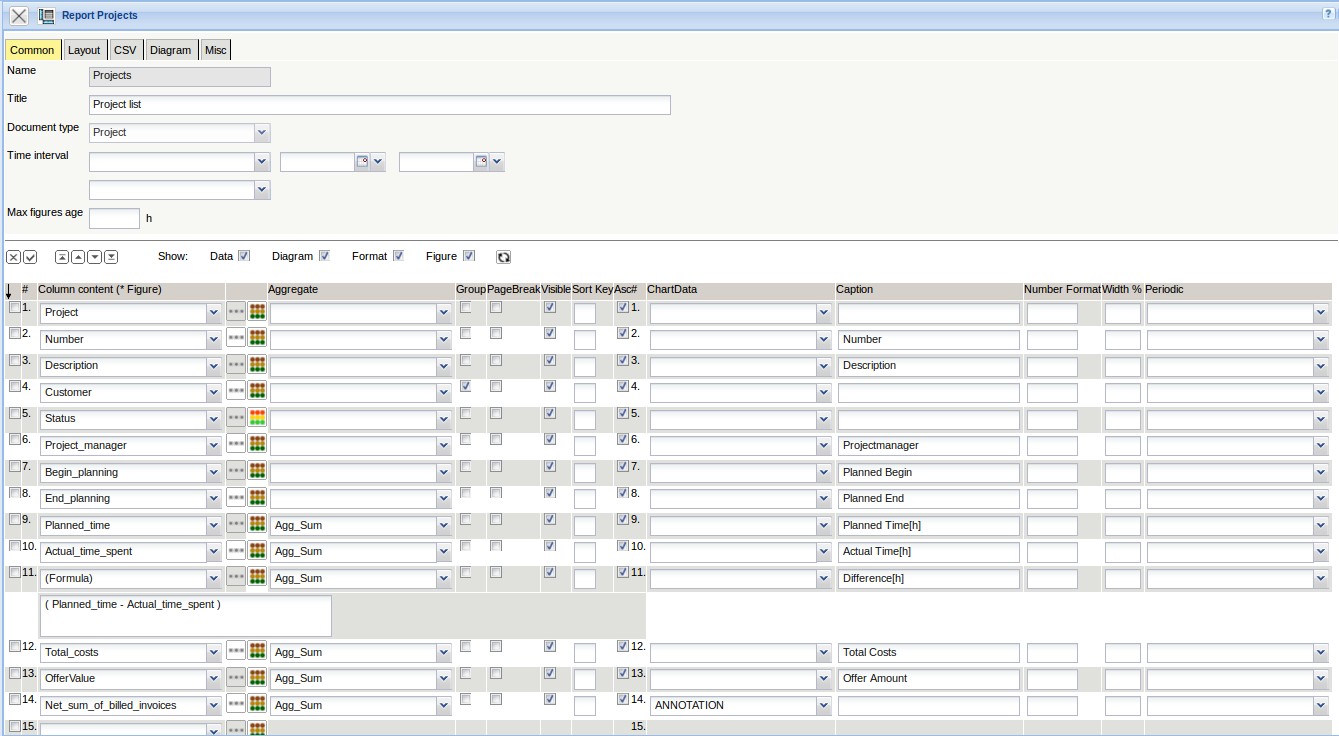The width and height of the screenshot is (1339, 736).
Task: Open the first Time interval calendar picker
Action: [362, 161]
